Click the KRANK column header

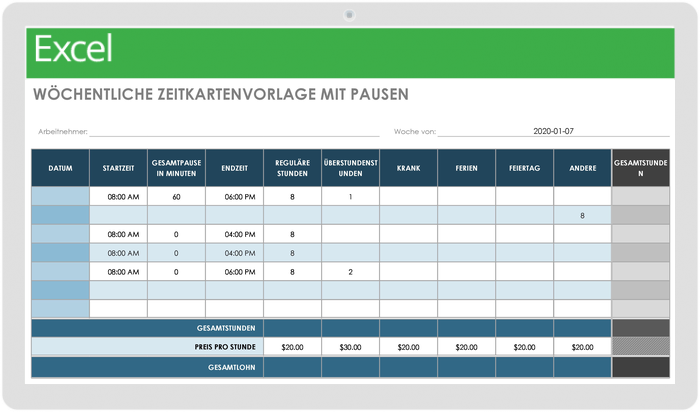408,168
